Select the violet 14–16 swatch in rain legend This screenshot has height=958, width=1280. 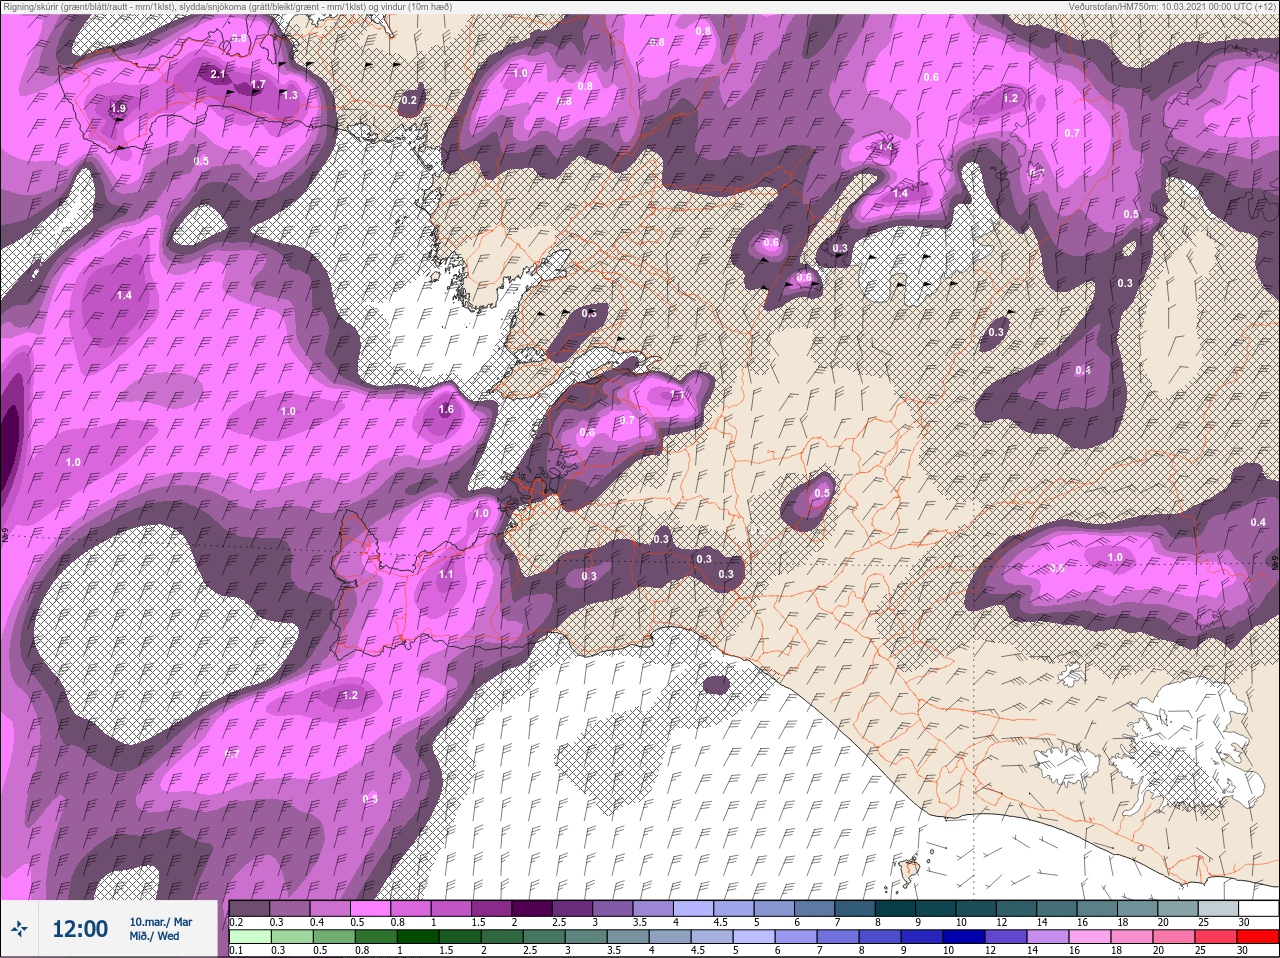pyautogui.click(x=1047, y=938)
